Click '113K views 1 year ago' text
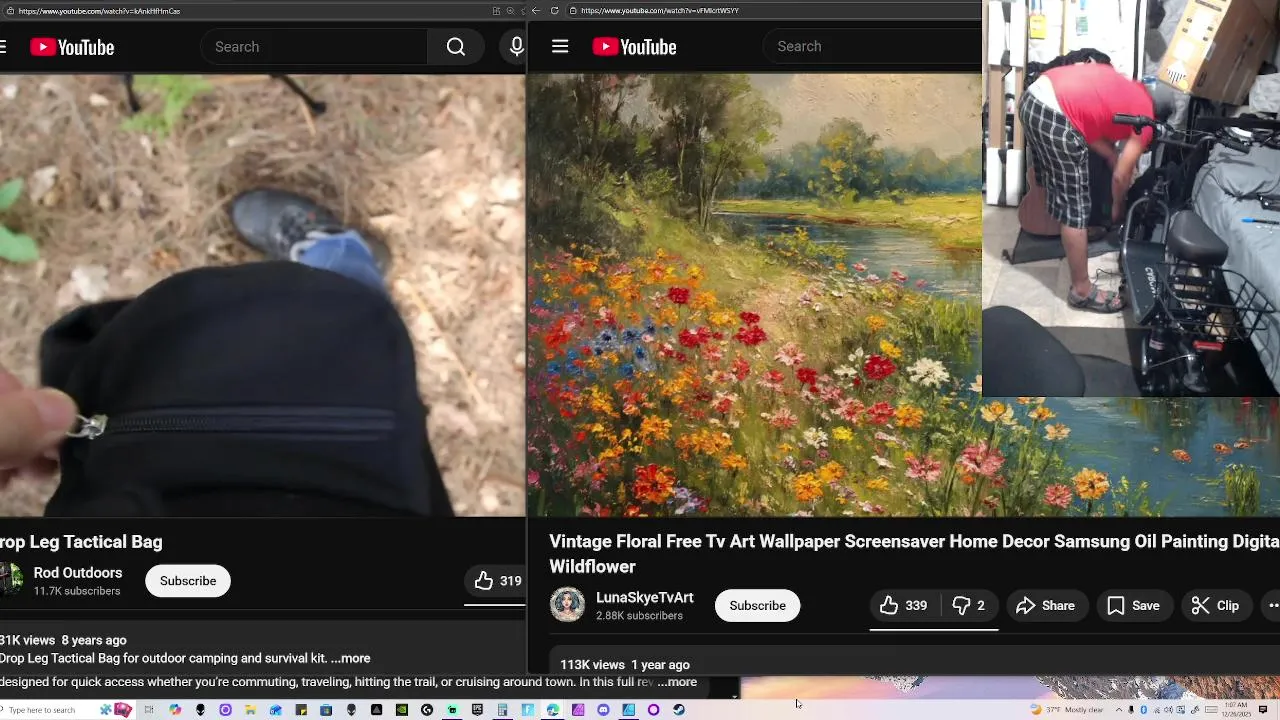 [x=625, y=664]
